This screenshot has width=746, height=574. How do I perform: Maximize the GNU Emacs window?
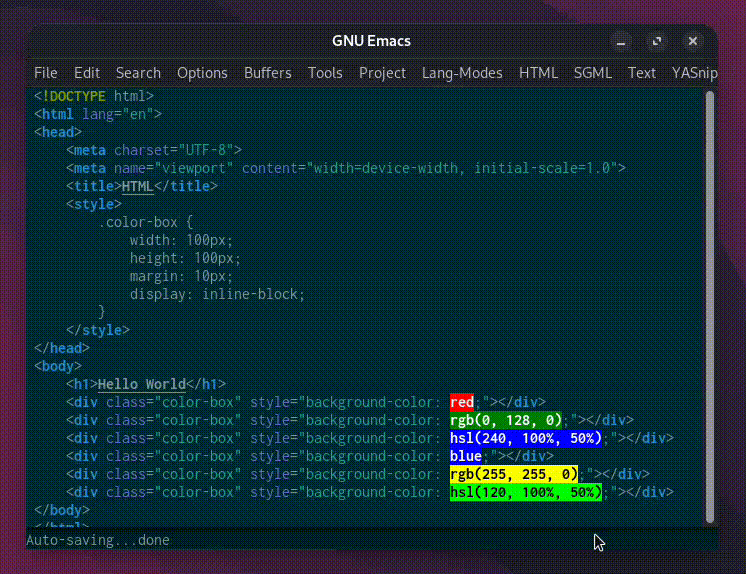(x=657, y=42)
